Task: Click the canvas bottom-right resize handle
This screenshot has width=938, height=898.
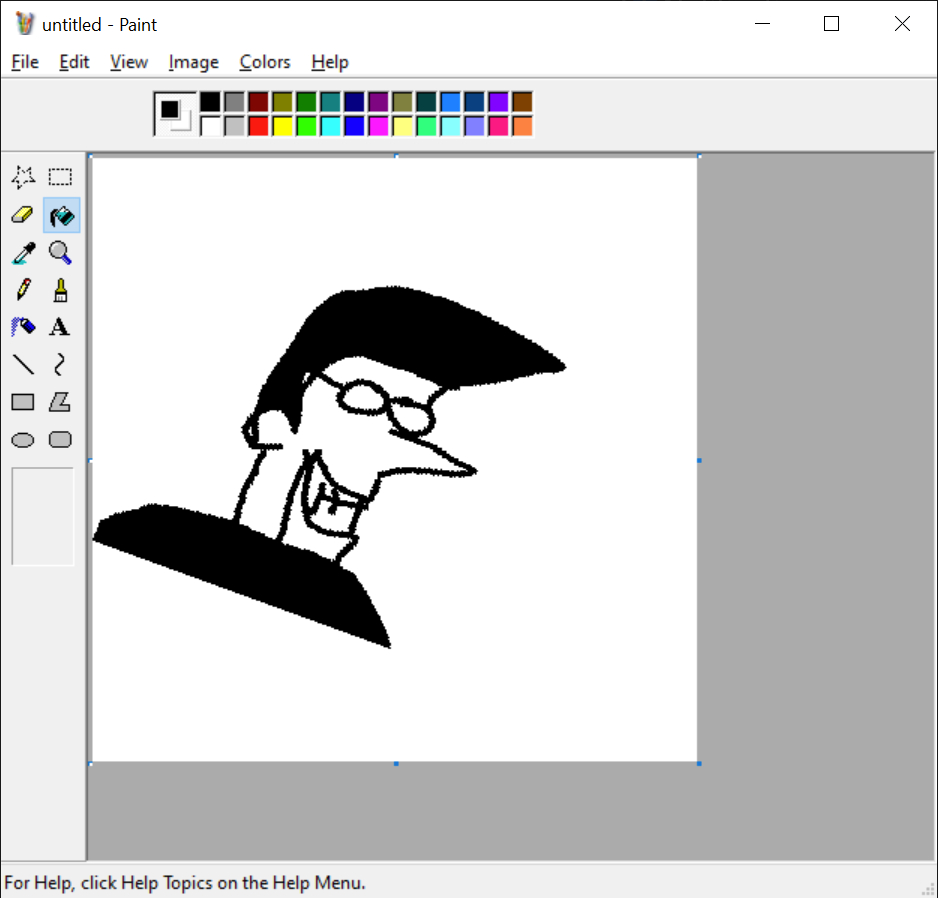Action: tap(698, 763)
